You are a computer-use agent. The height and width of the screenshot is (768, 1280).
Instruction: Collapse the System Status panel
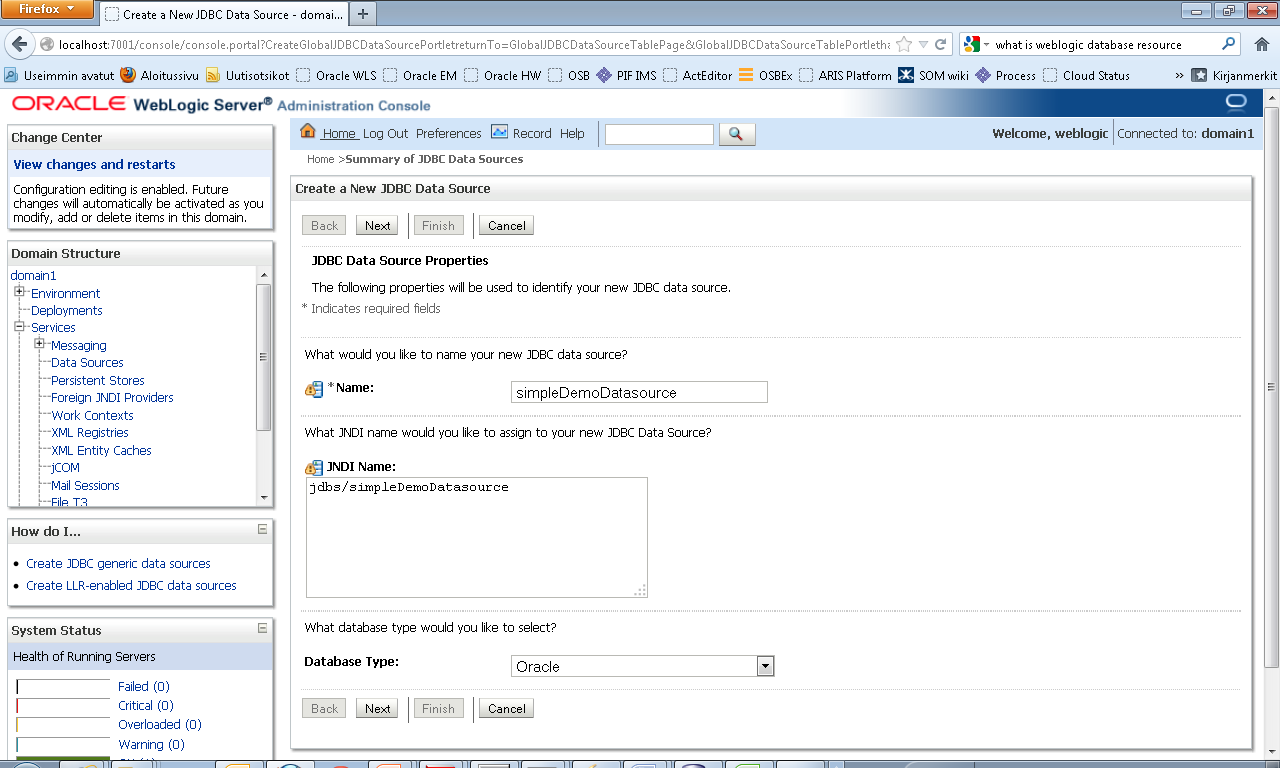264,630
